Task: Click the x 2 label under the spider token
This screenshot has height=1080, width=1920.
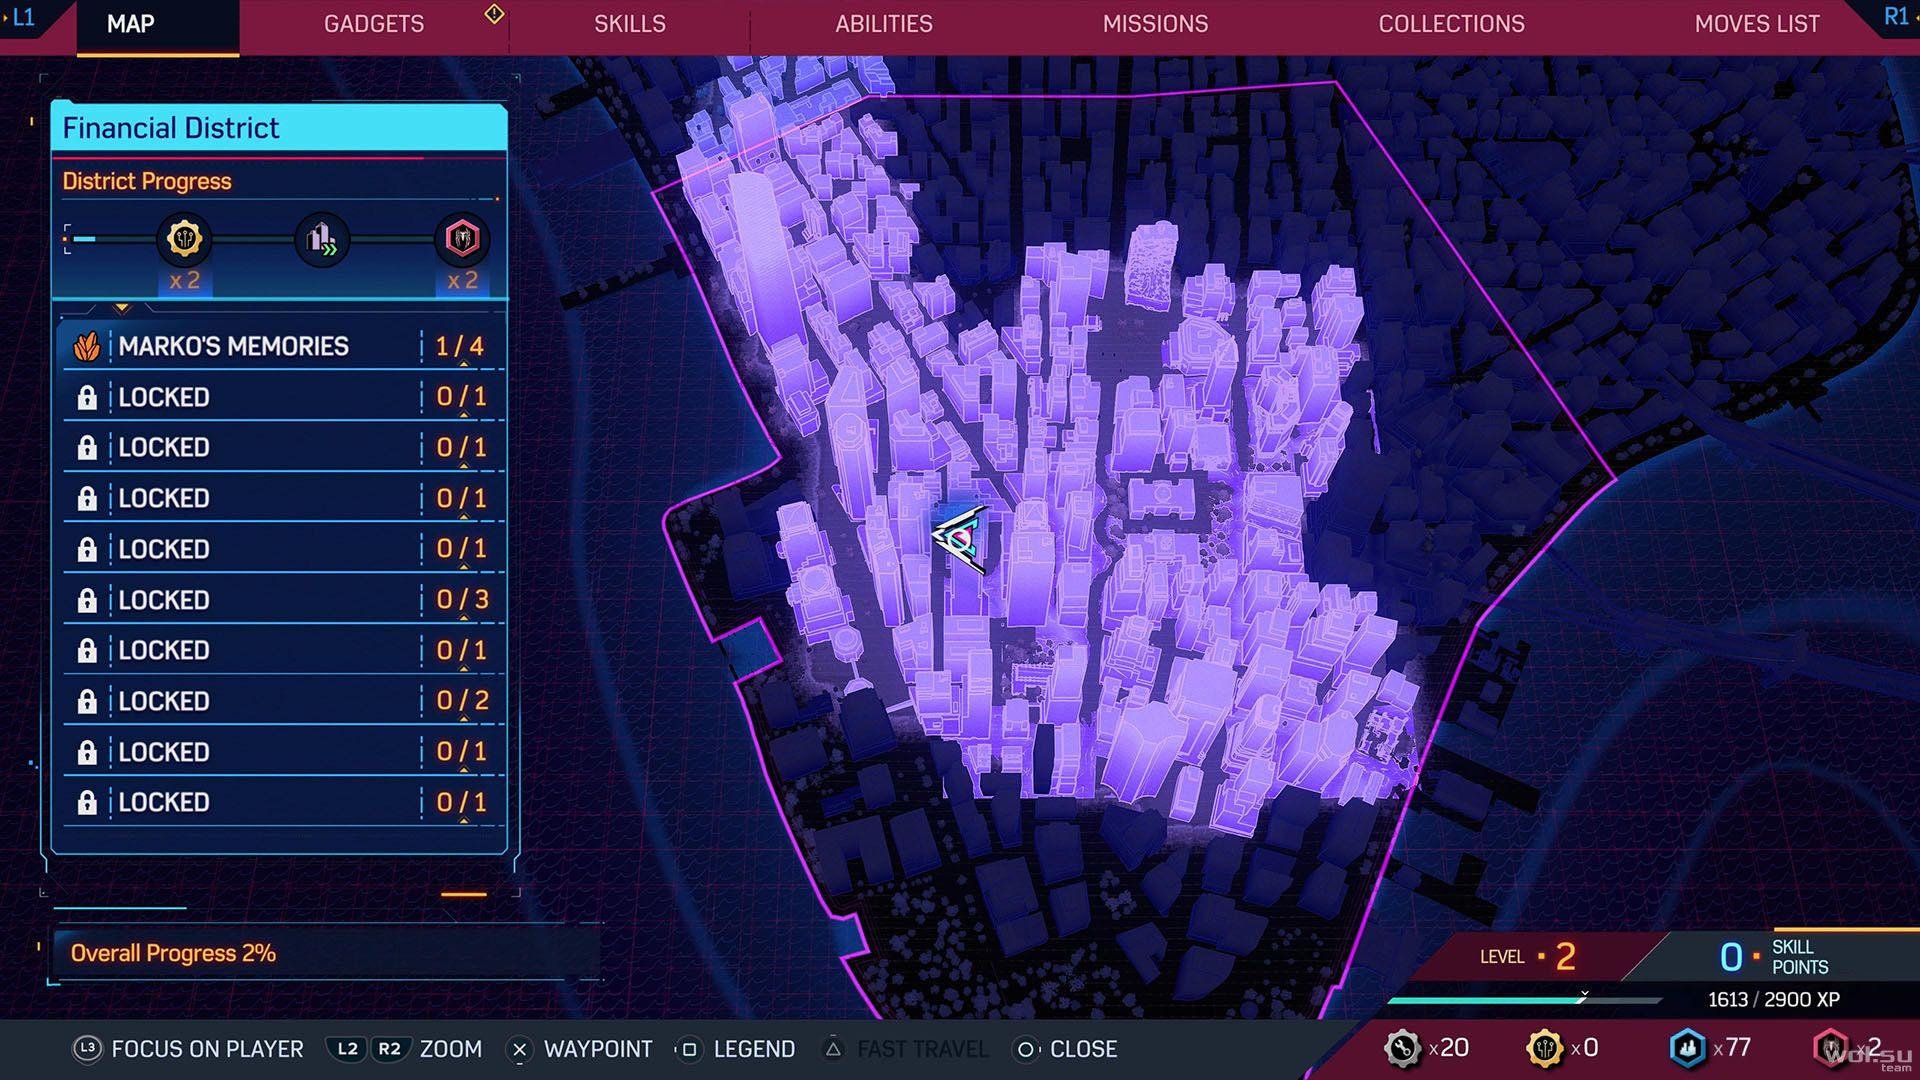Action: coord(462,281)
